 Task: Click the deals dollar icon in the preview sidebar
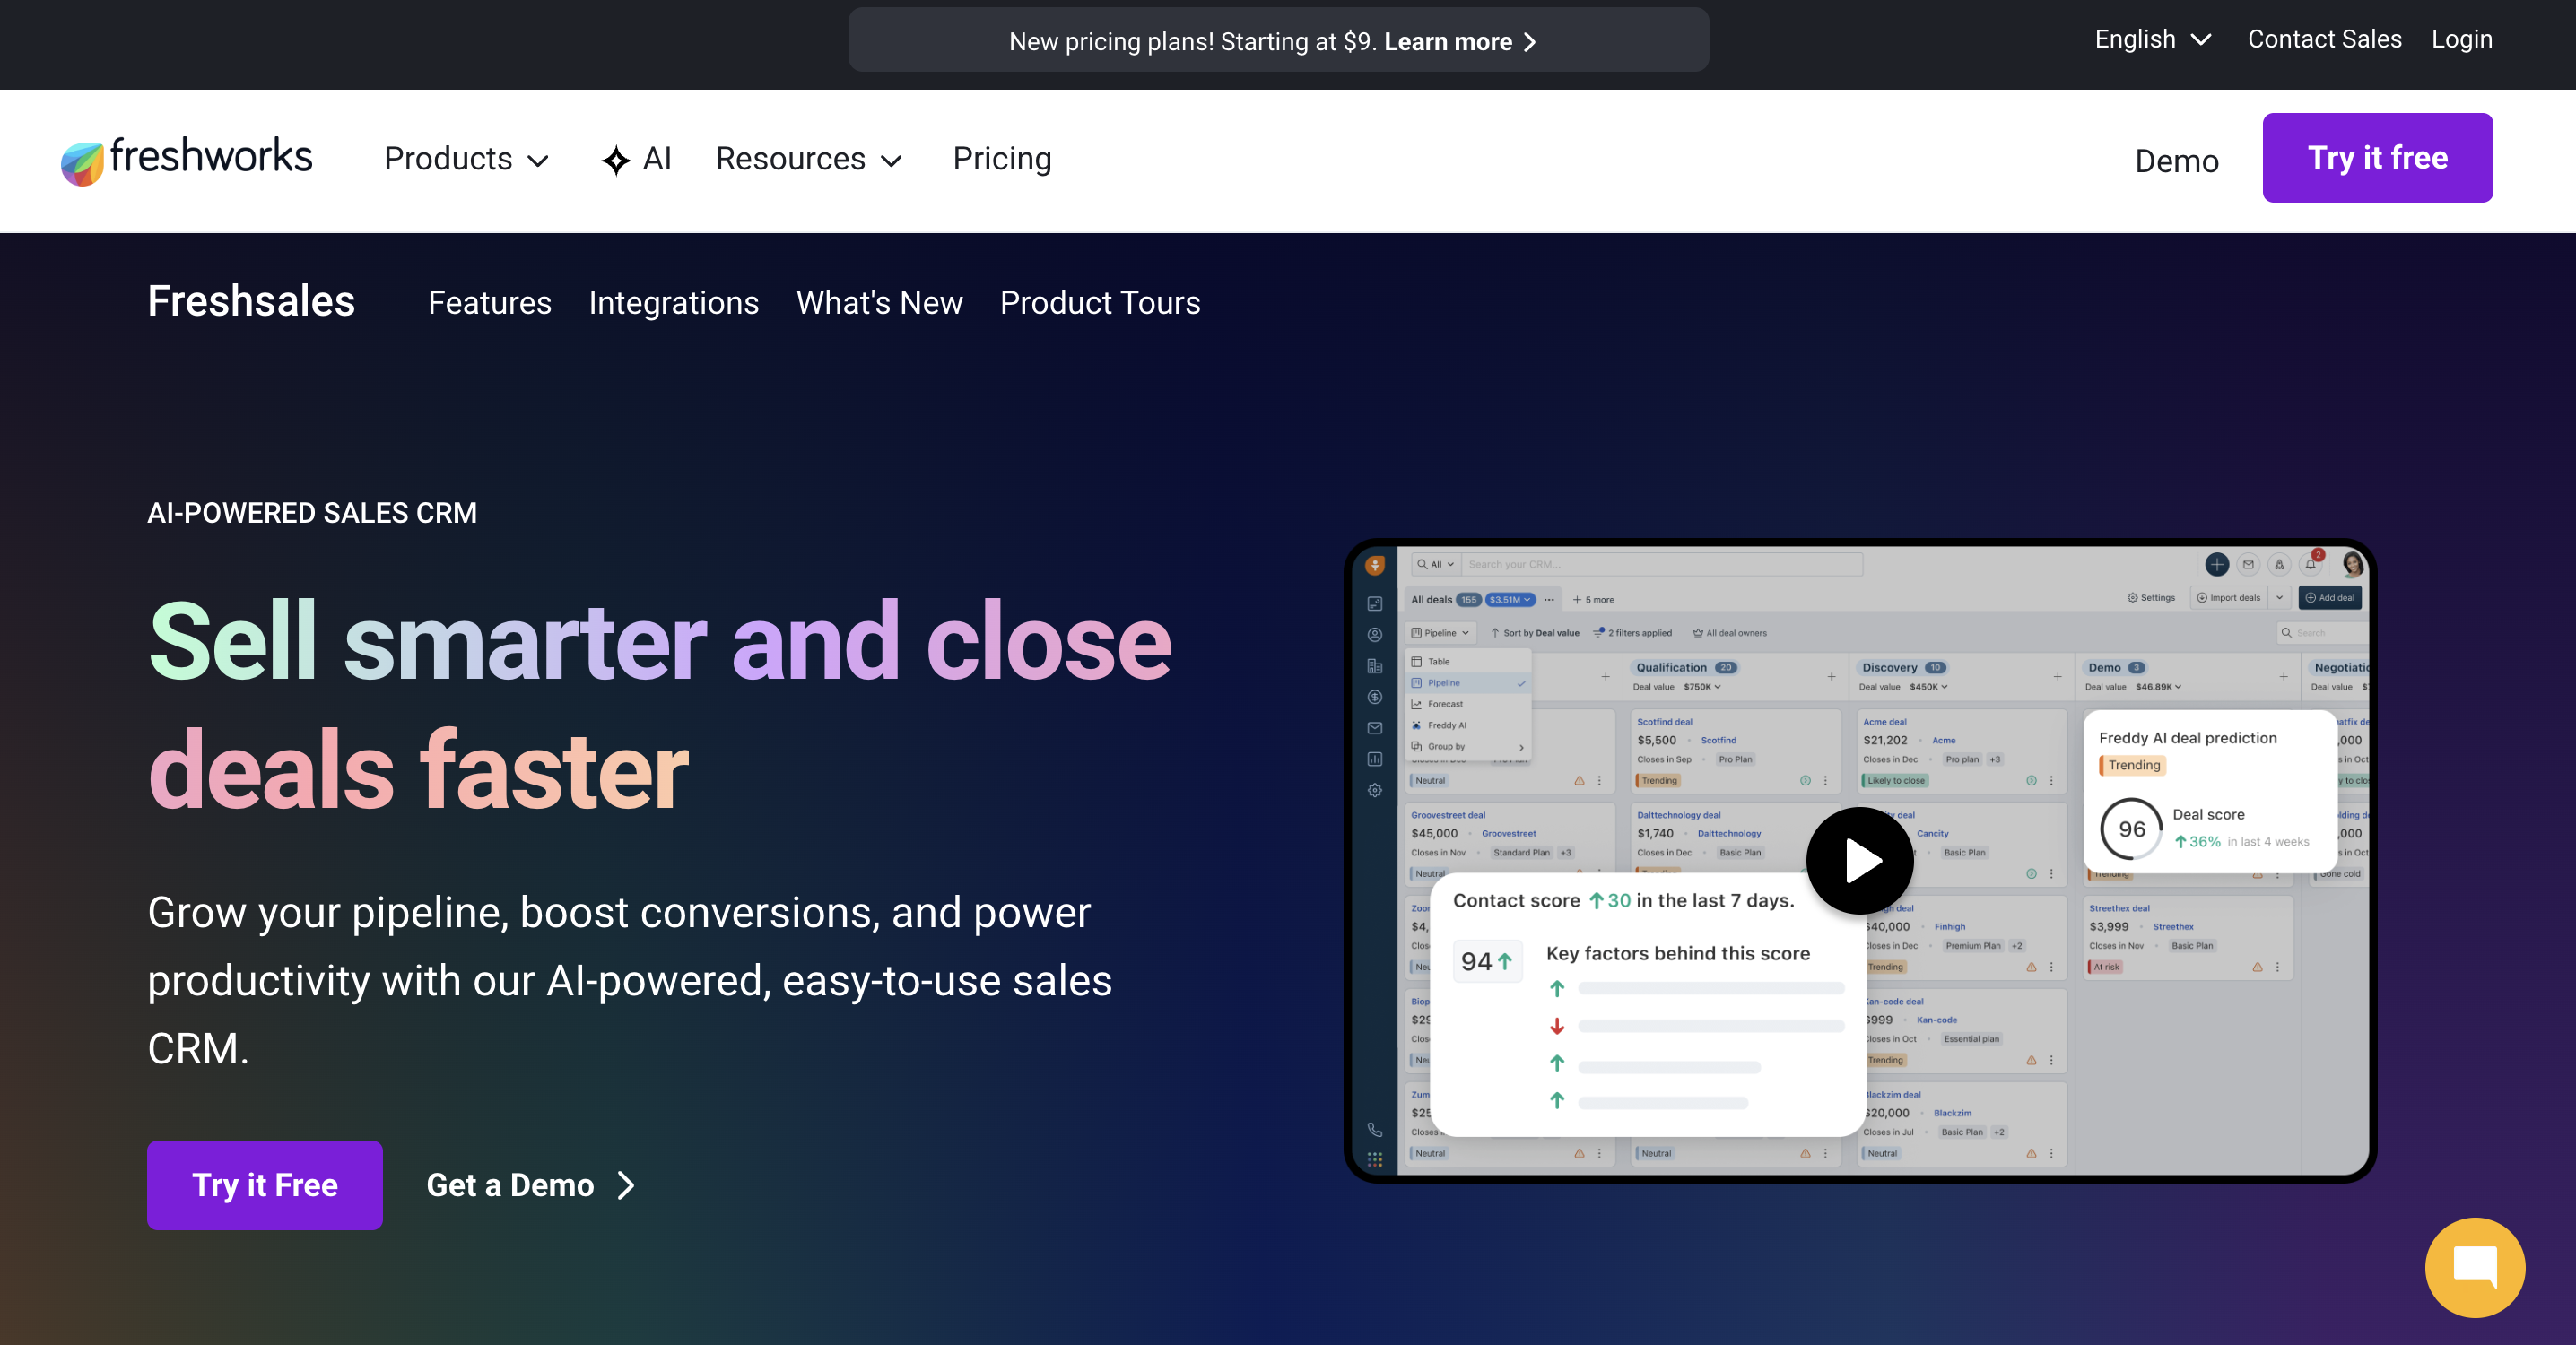point(1375,697)
